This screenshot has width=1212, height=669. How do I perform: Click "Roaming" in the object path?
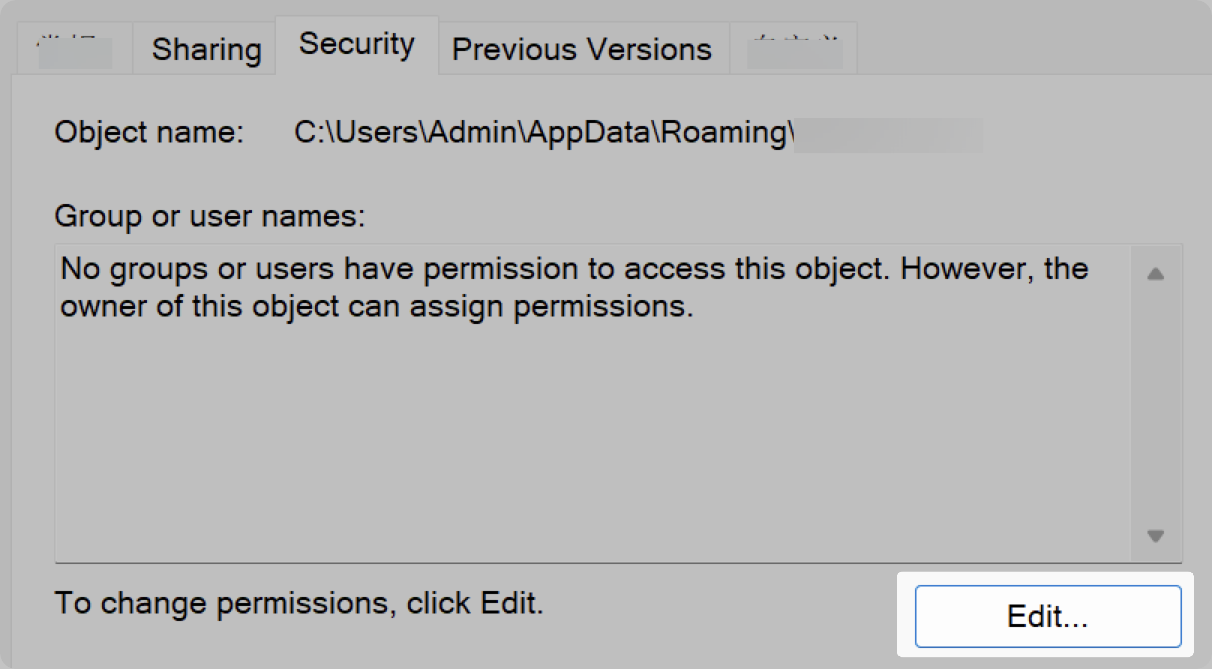coord(722,134)
